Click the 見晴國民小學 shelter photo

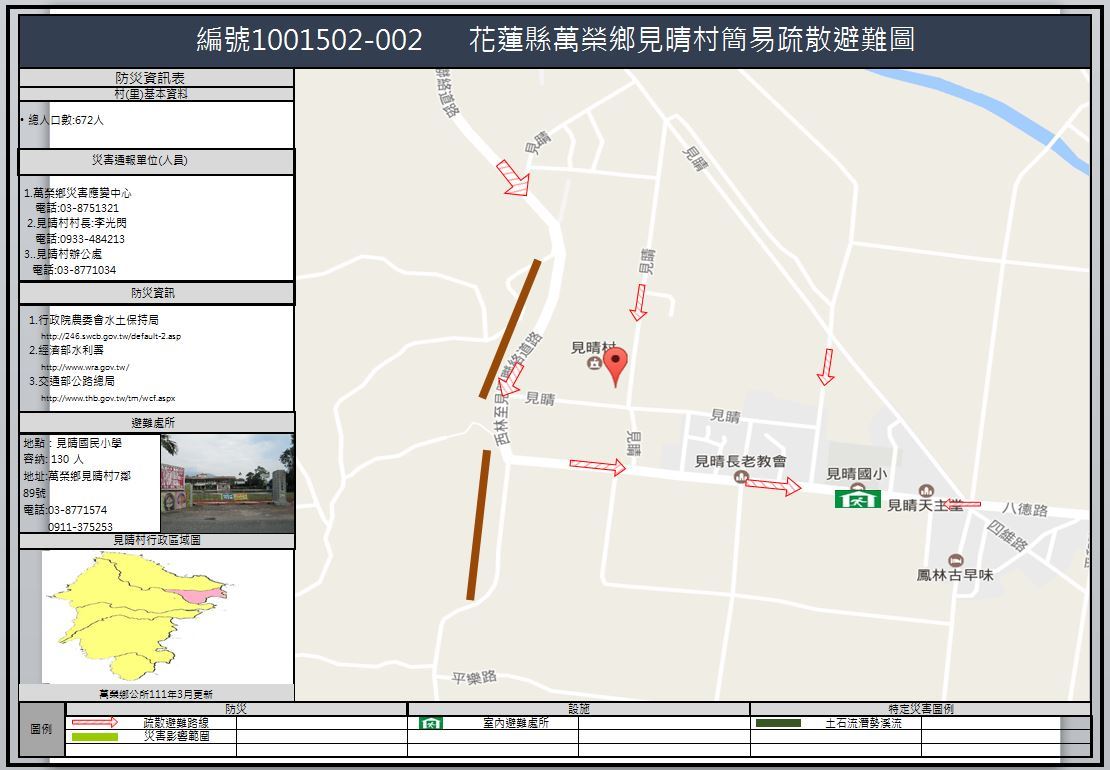click(x=228, y=483)
